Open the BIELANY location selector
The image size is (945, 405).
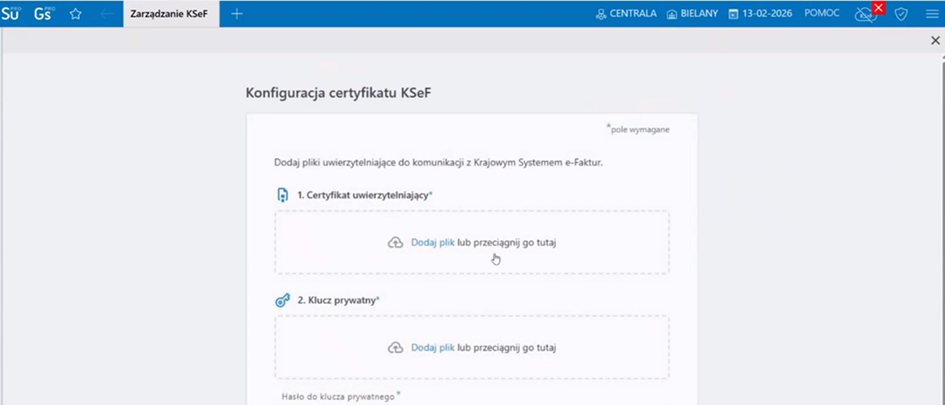pyautogui.click(x=692, y=14)
